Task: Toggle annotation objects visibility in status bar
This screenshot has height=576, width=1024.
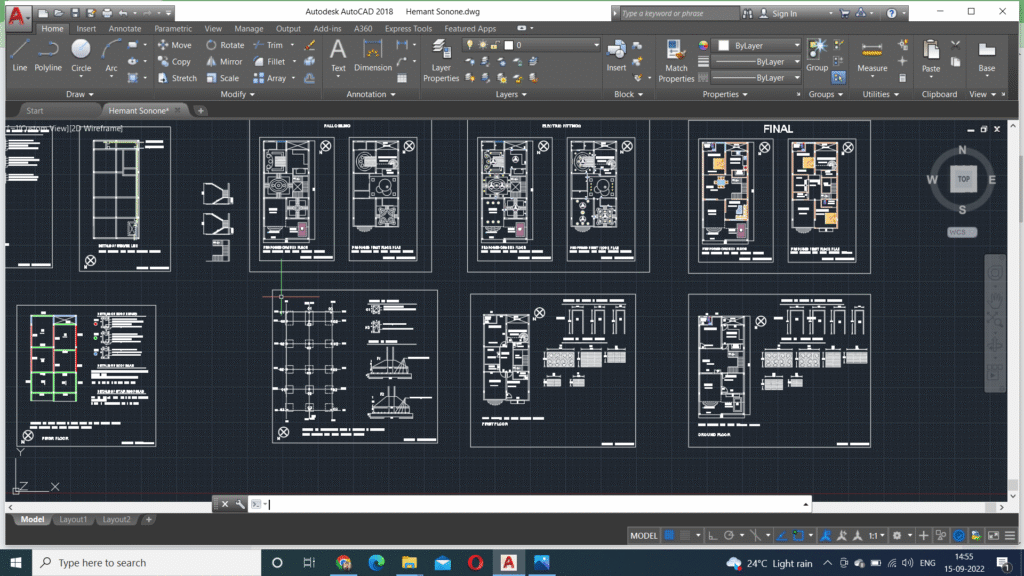Action: (825, 536)
